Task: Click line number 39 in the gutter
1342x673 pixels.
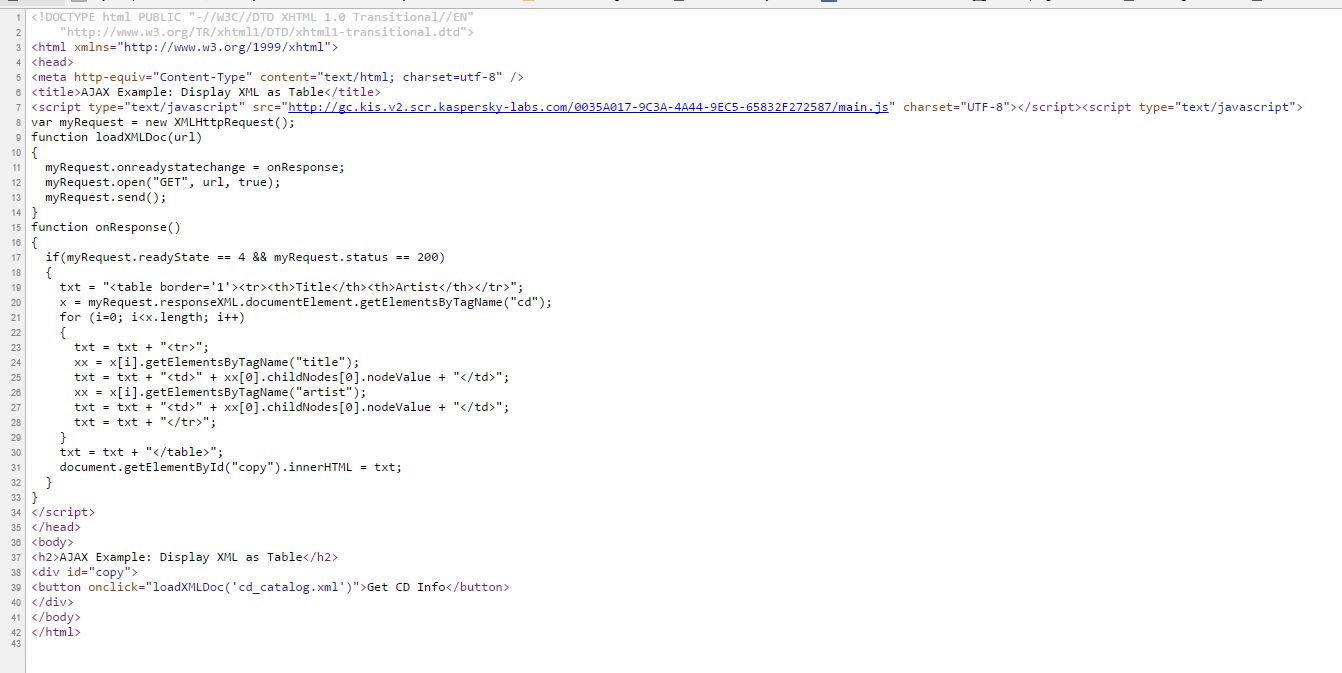Action: pyautogui.click(x=17, y=587)
